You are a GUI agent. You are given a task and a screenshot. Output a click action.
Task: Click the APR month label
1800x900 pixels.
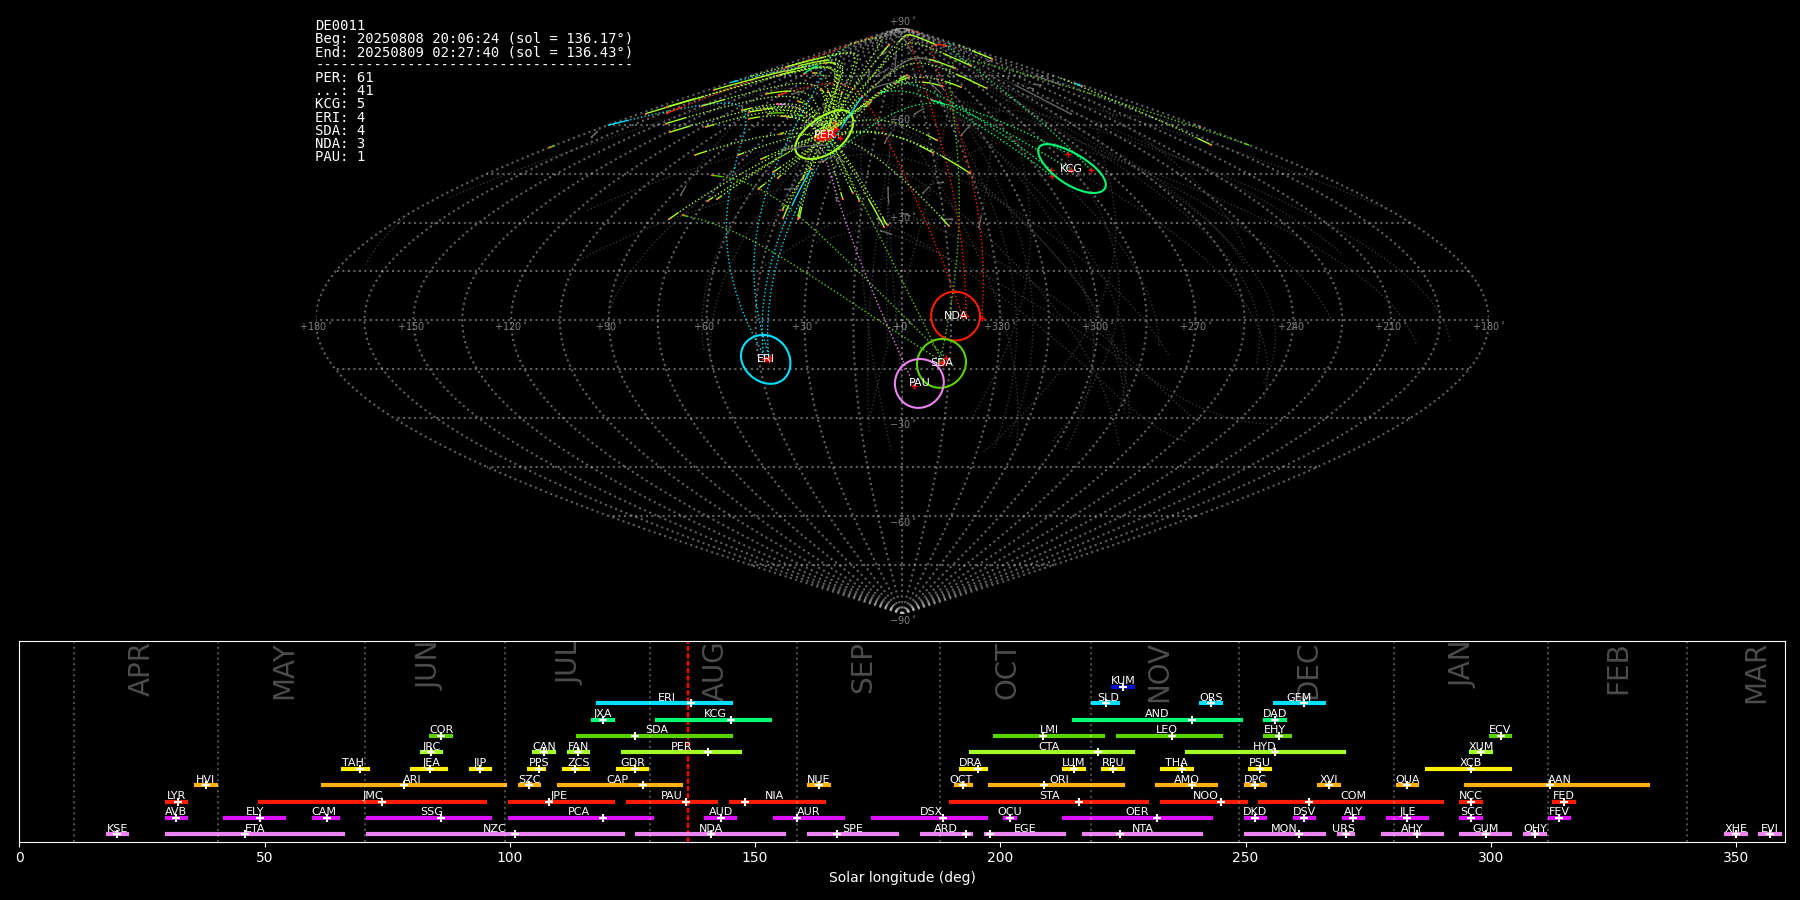pyautogui.click(x=139, y=670)
